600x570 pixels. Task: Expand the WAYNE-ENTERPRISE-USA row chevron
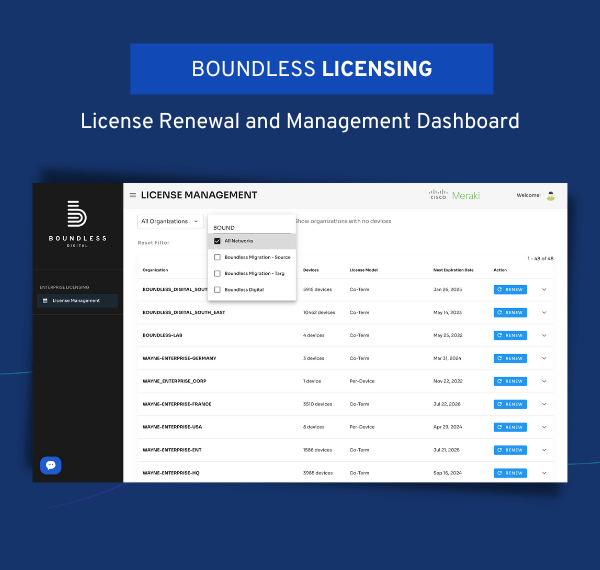coord(544,427)
